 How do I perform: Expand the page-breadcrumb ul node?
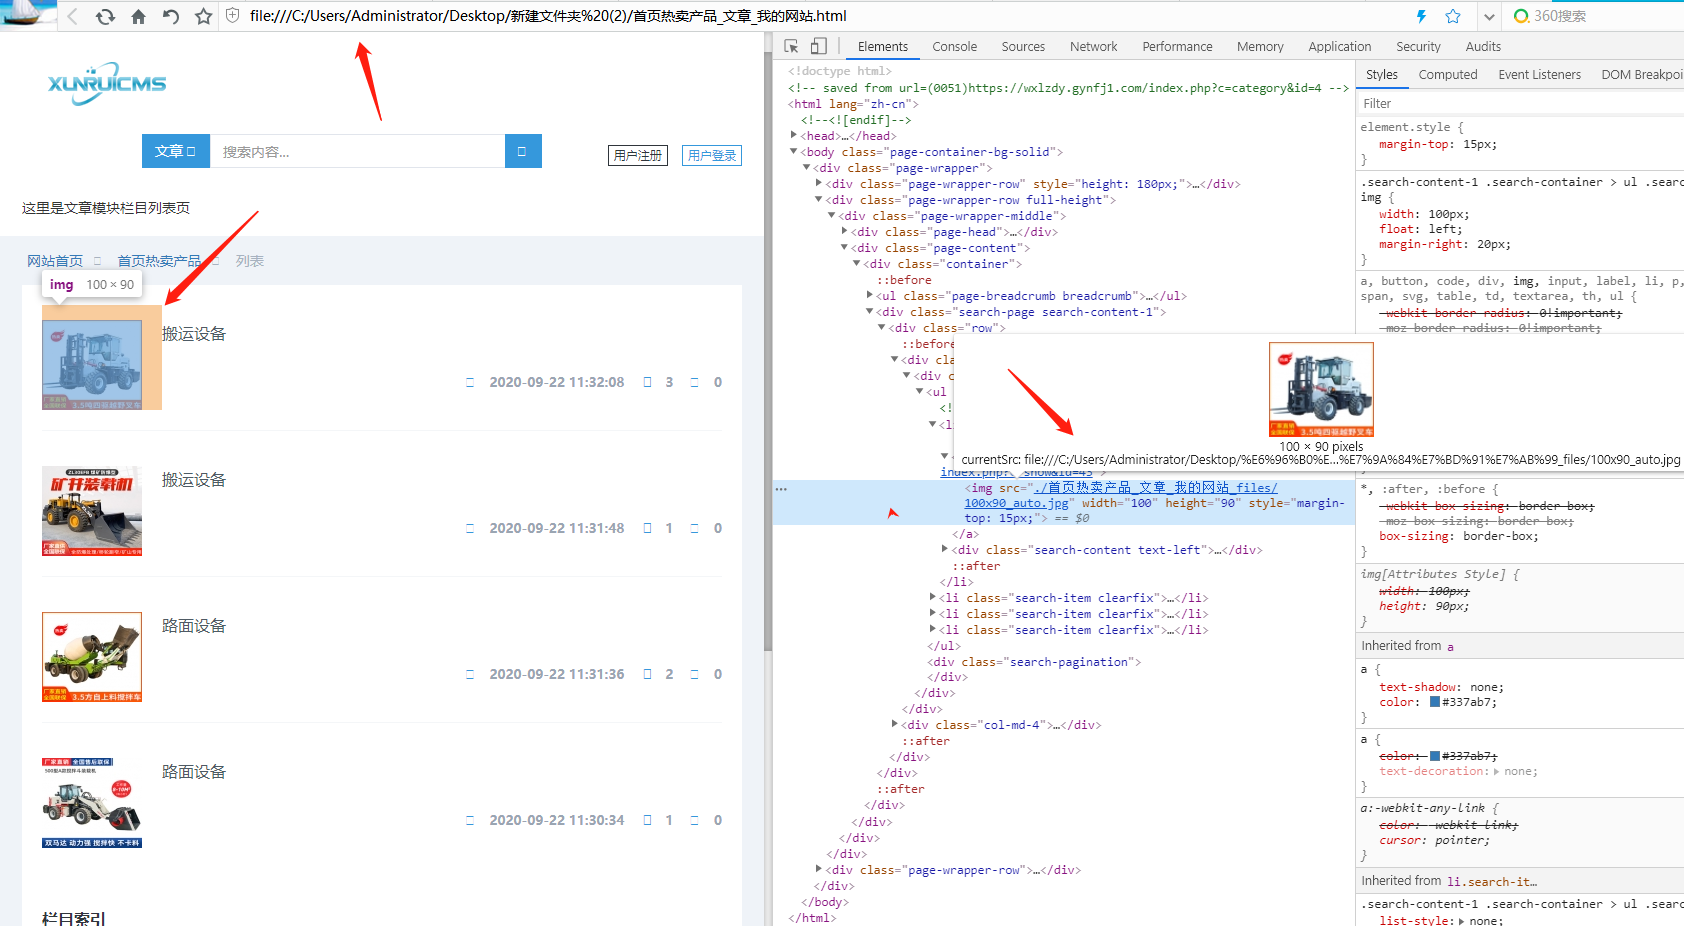click(870, 295)
